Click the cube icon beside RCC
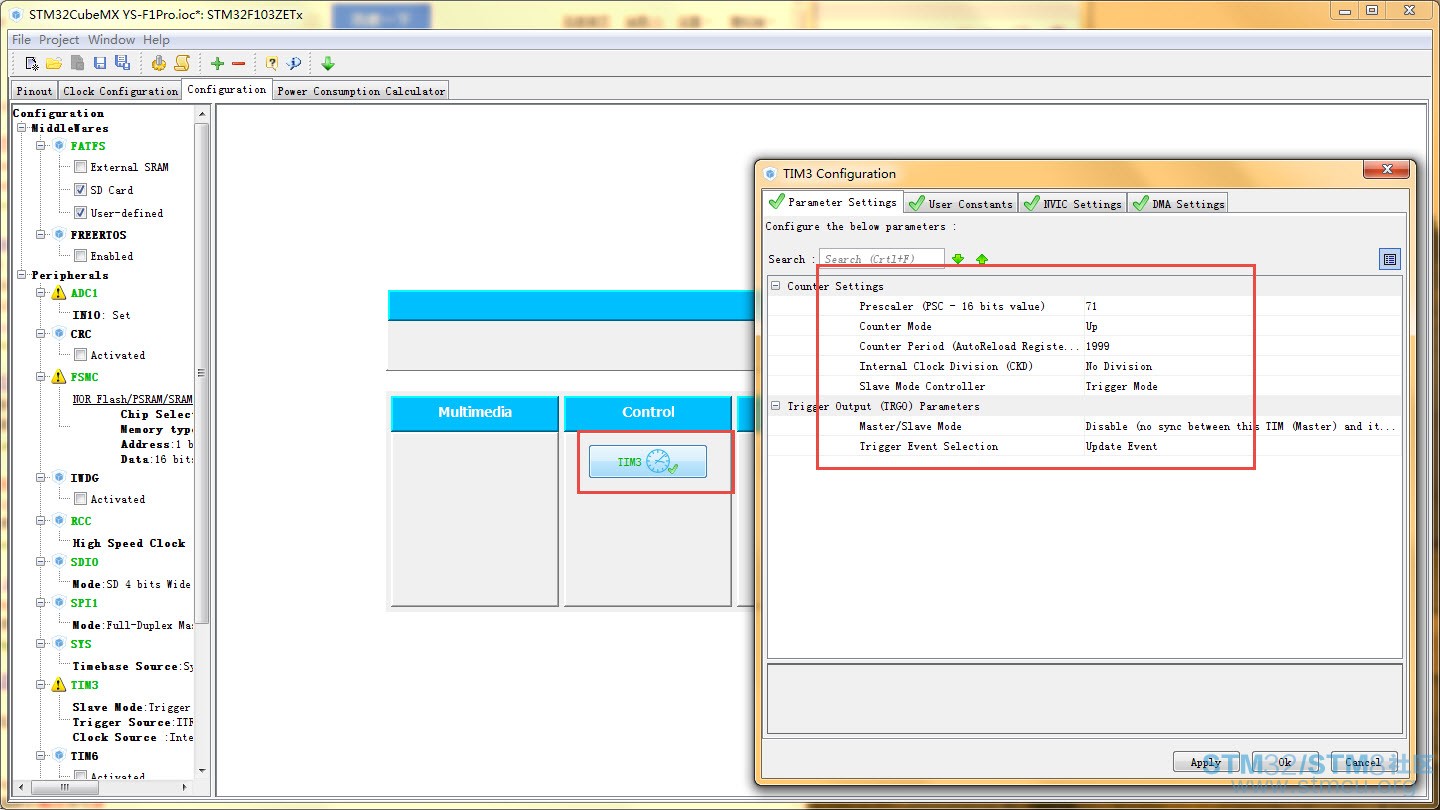1440x810 pixels. point(59,521)
